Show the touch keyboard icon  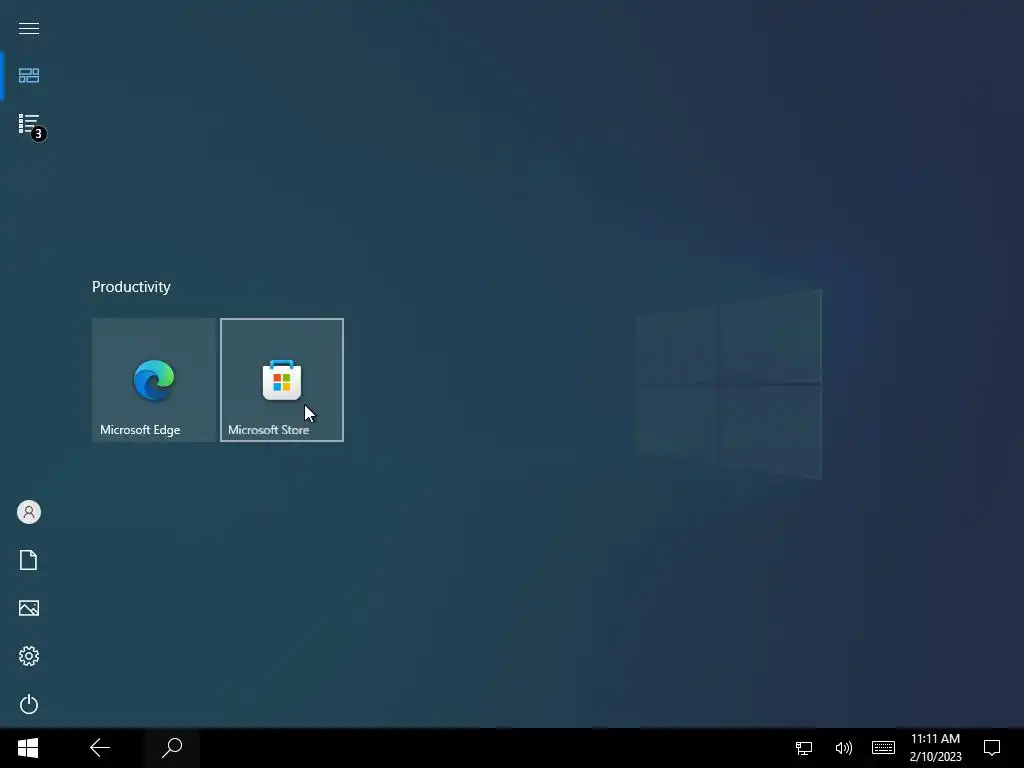point(883,748)
